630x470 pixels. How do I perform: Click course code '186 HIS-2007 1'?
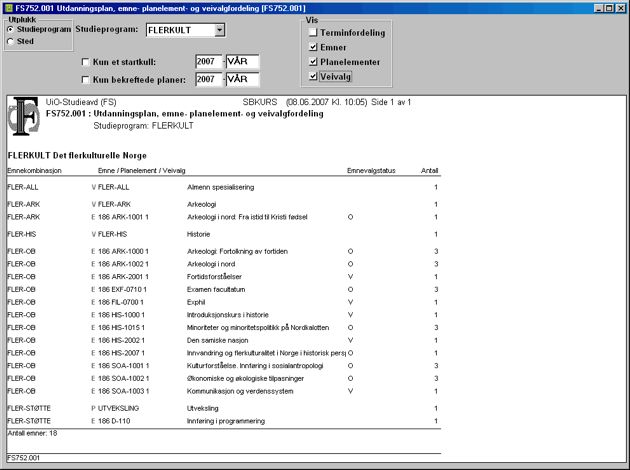point(121,353)
